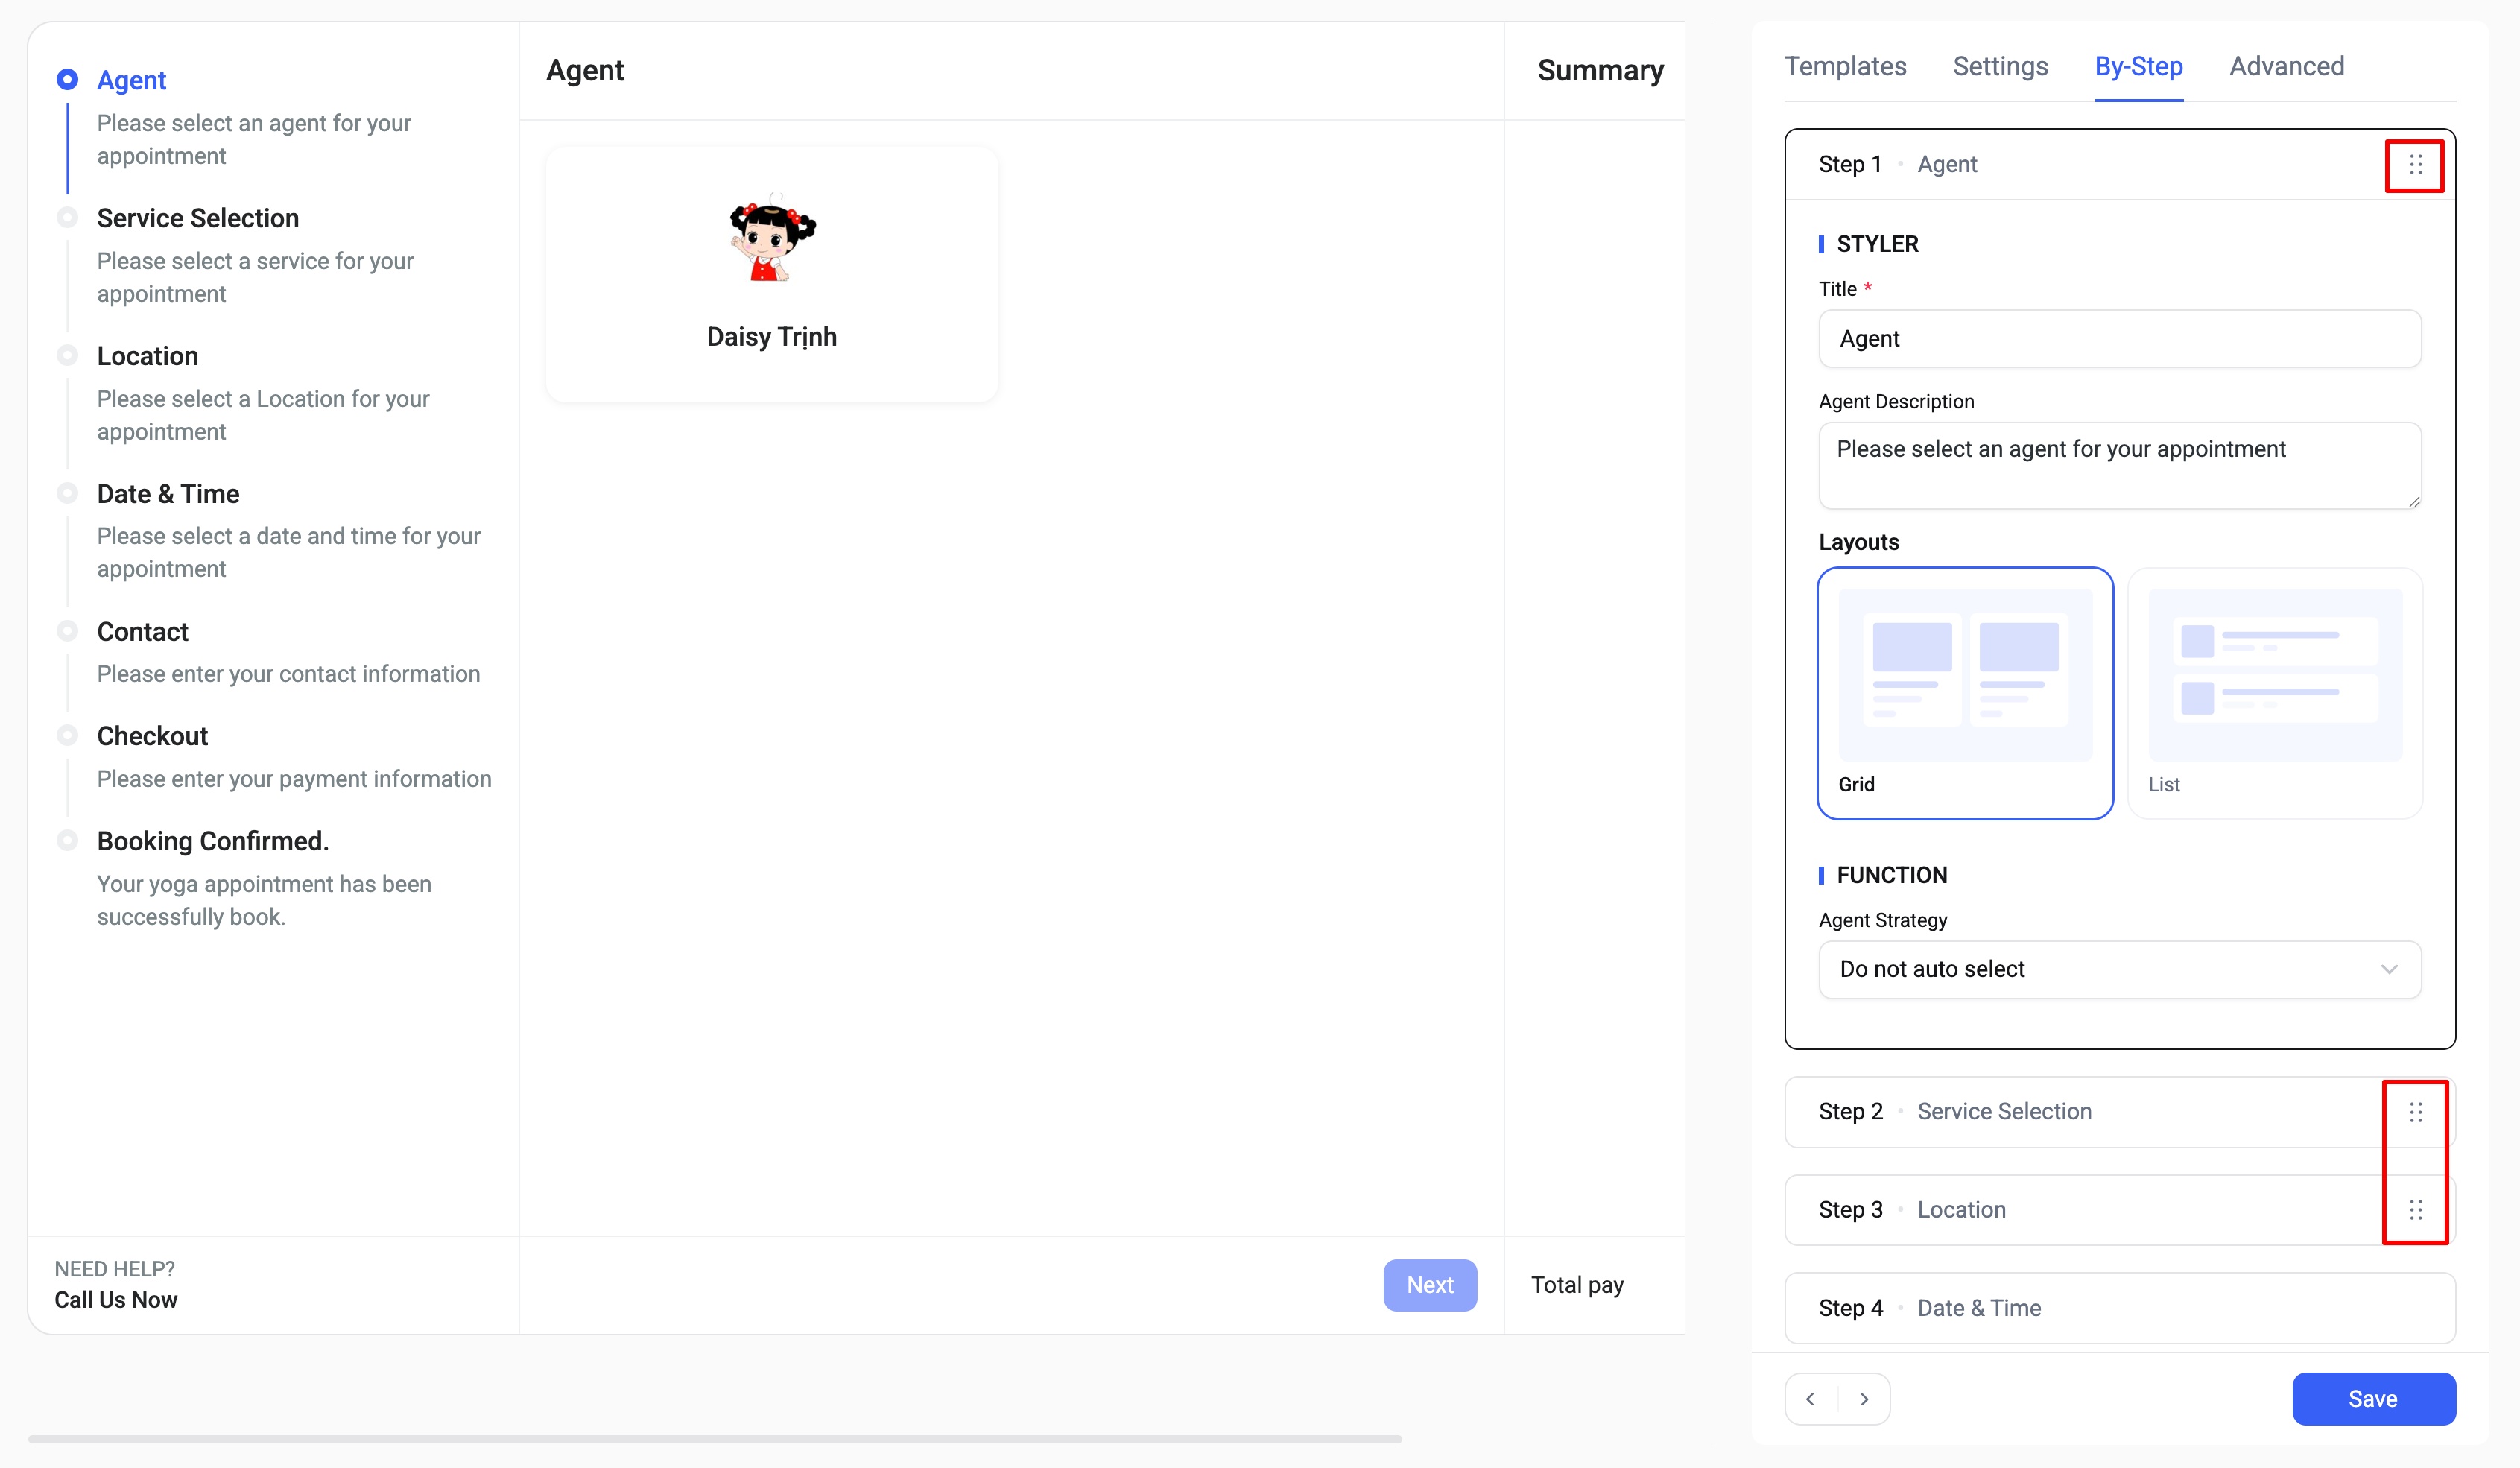Image resolution: width=2520 pixels, height=1468 pixels.
Task: Click the next arrow in bottom pager
Action: point(1864,1399)
